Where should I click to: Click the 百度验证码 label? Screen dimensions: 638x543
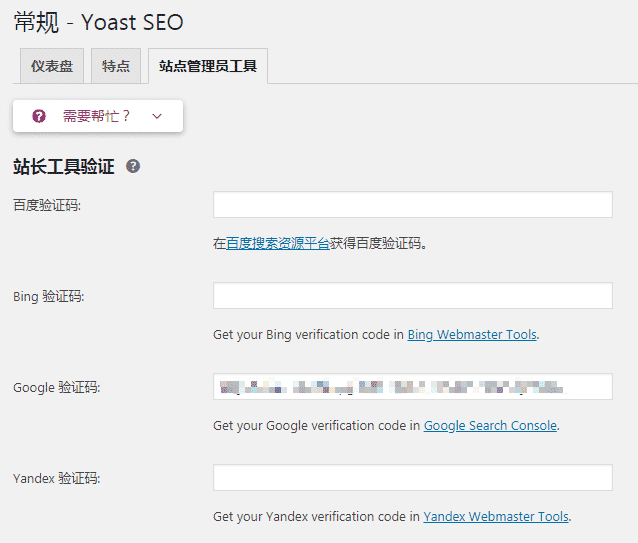click(x=47, y=205)
